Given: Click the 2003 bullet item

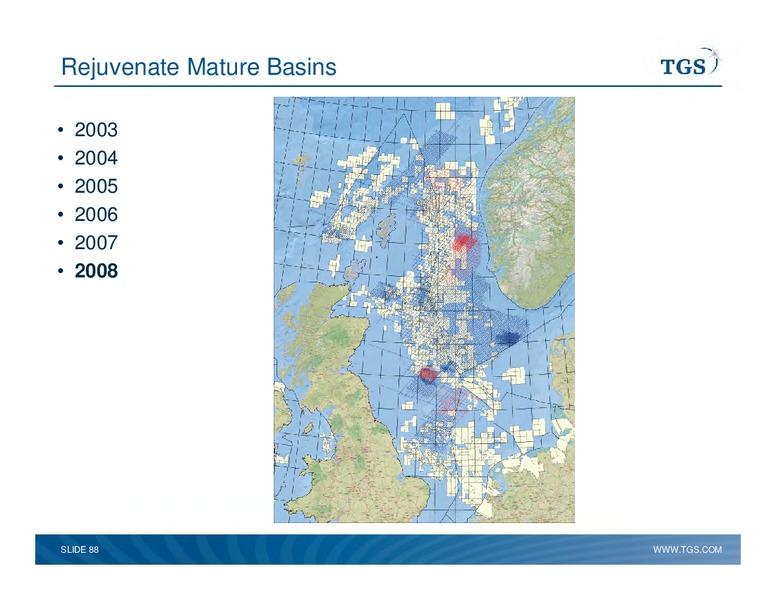Looking at the screenshot, I should tap(96, 130).
